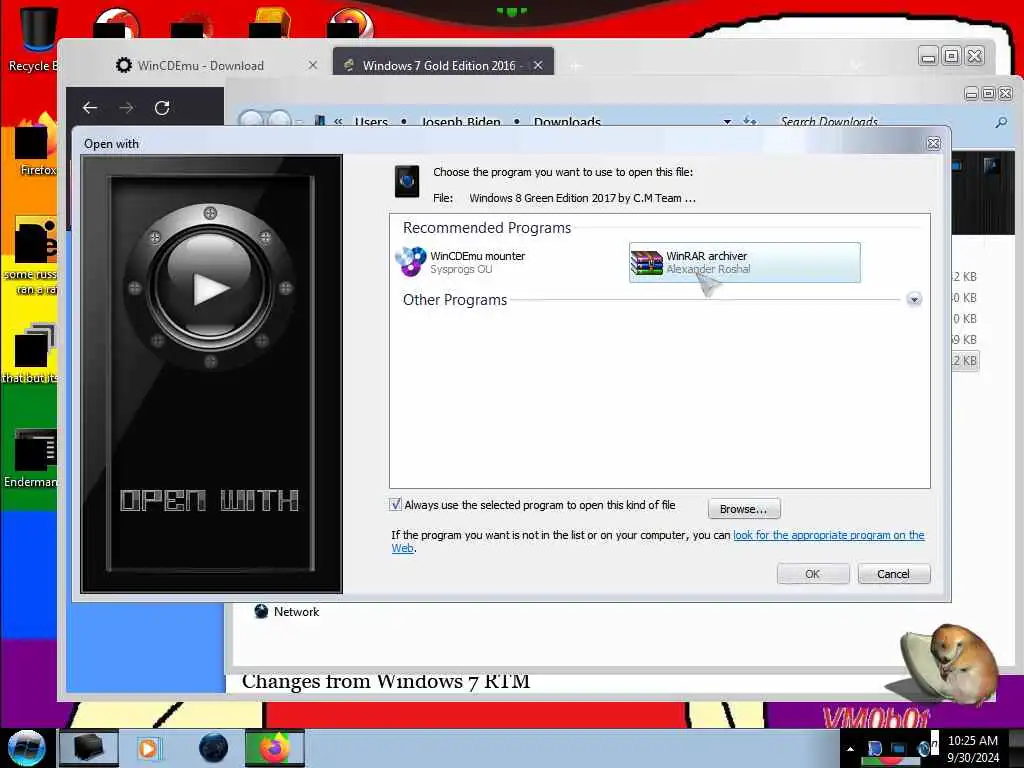Click Users in Explorer address path
This screenshot has width=1024, height=768.
371,121
